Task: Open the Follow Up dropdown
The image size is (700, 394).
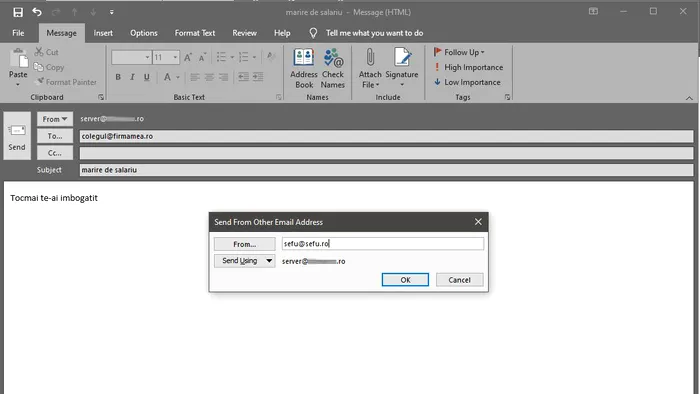Action: [459, 52]
